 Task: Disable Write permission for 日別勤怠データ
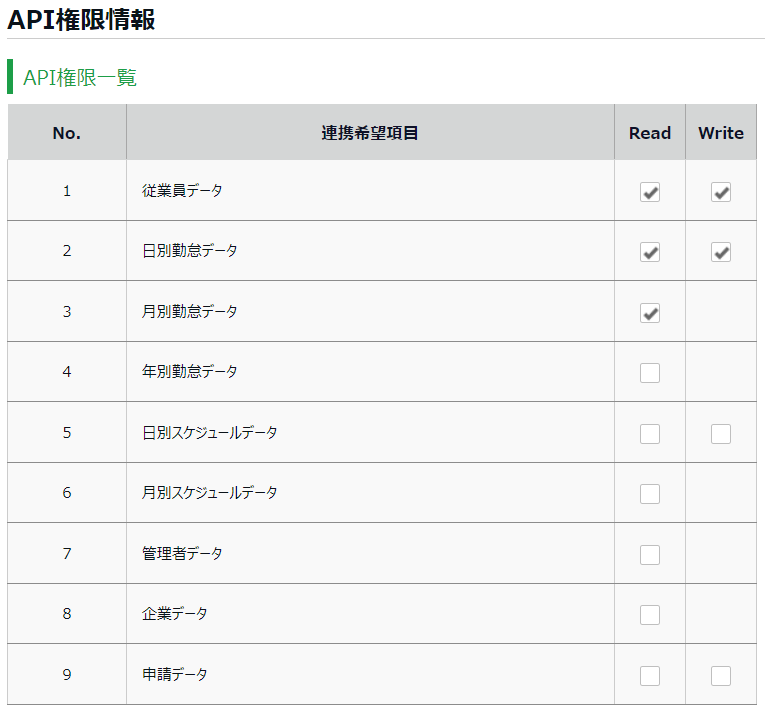(721, 252)
